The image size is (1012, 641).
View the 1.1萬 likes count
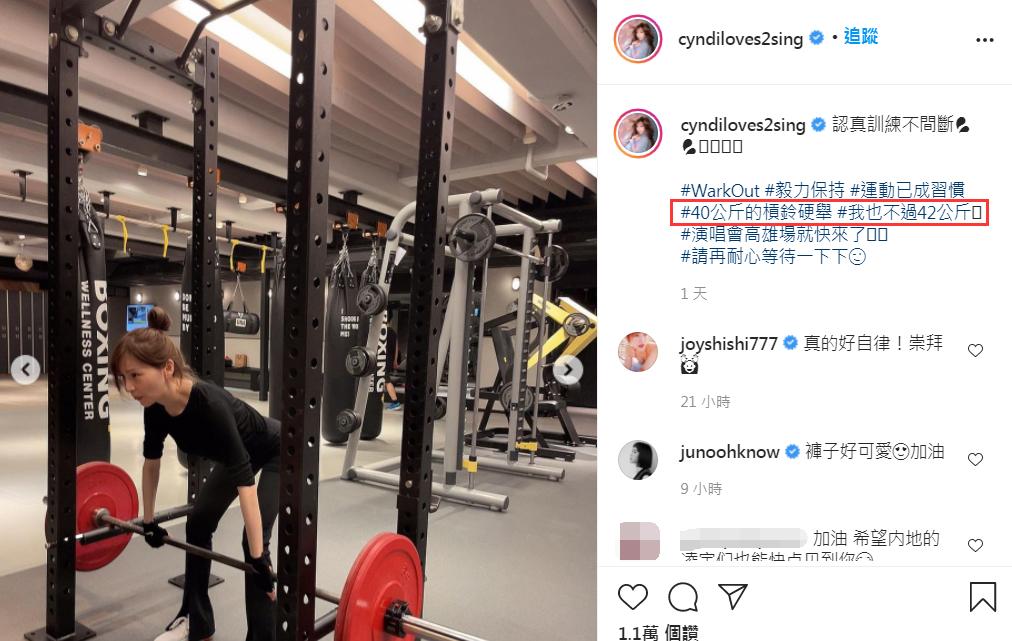pyautogui.click(x=658, y=633)
